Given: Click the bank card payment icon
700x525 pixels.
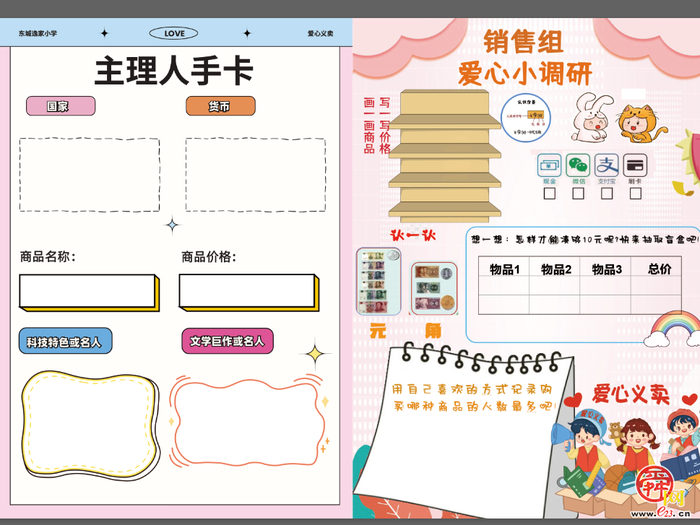Looking at the screenshot, I should click(636, 165).
